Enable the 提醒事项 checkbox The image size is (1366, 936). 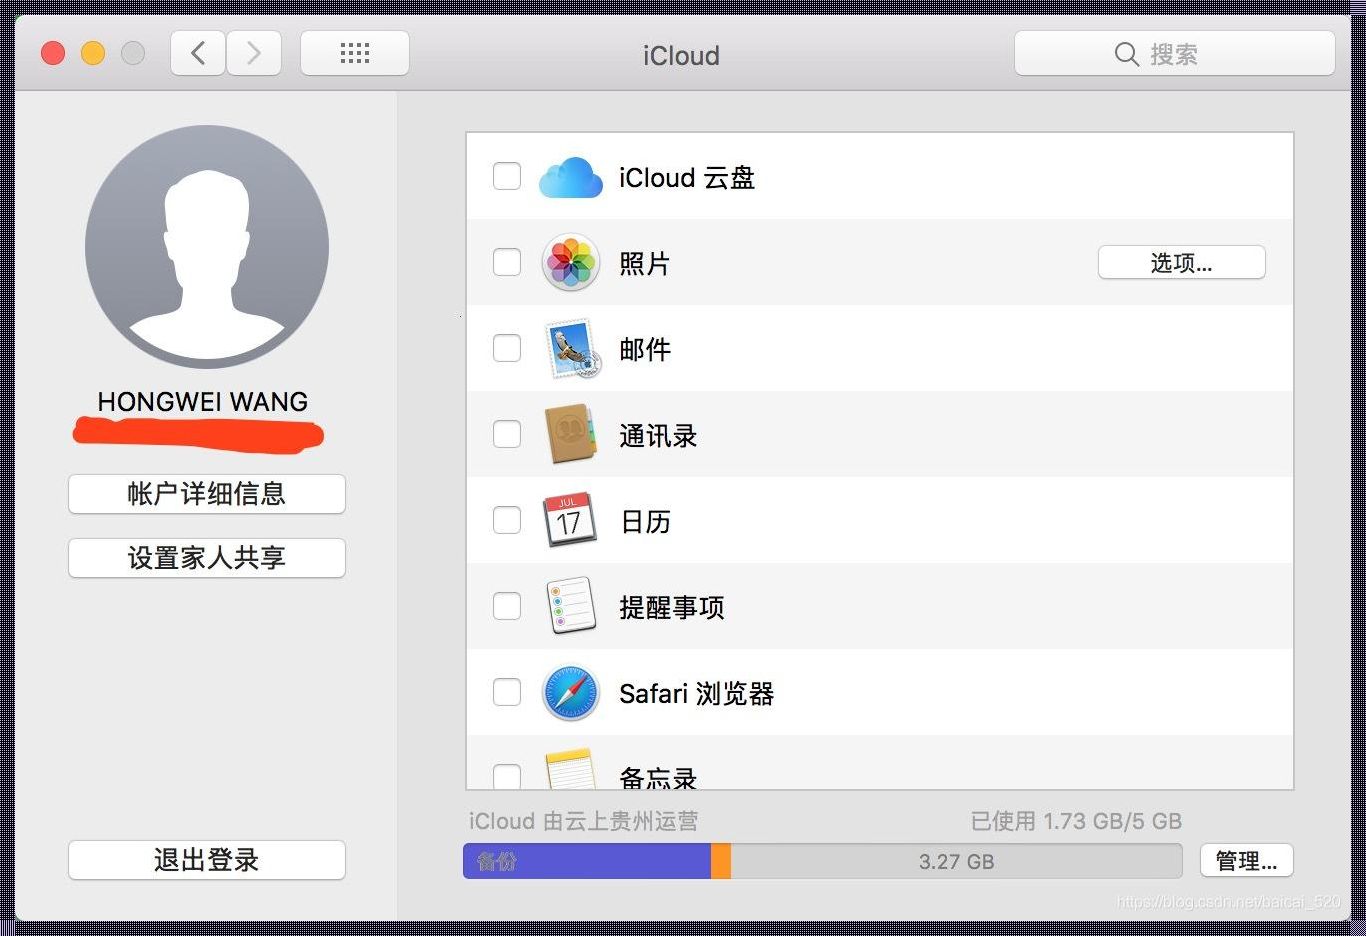507,607
